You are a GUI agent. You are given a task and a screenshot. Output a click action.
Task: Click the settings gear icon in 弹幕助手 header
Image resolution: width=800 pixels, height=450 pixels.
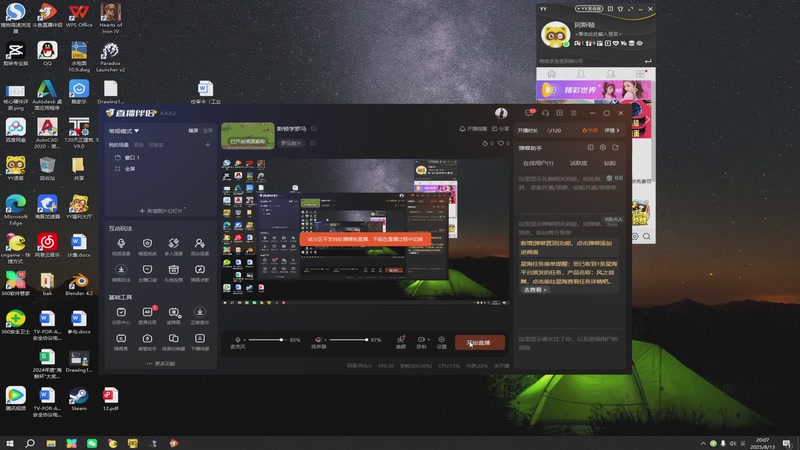click(603, 147)
